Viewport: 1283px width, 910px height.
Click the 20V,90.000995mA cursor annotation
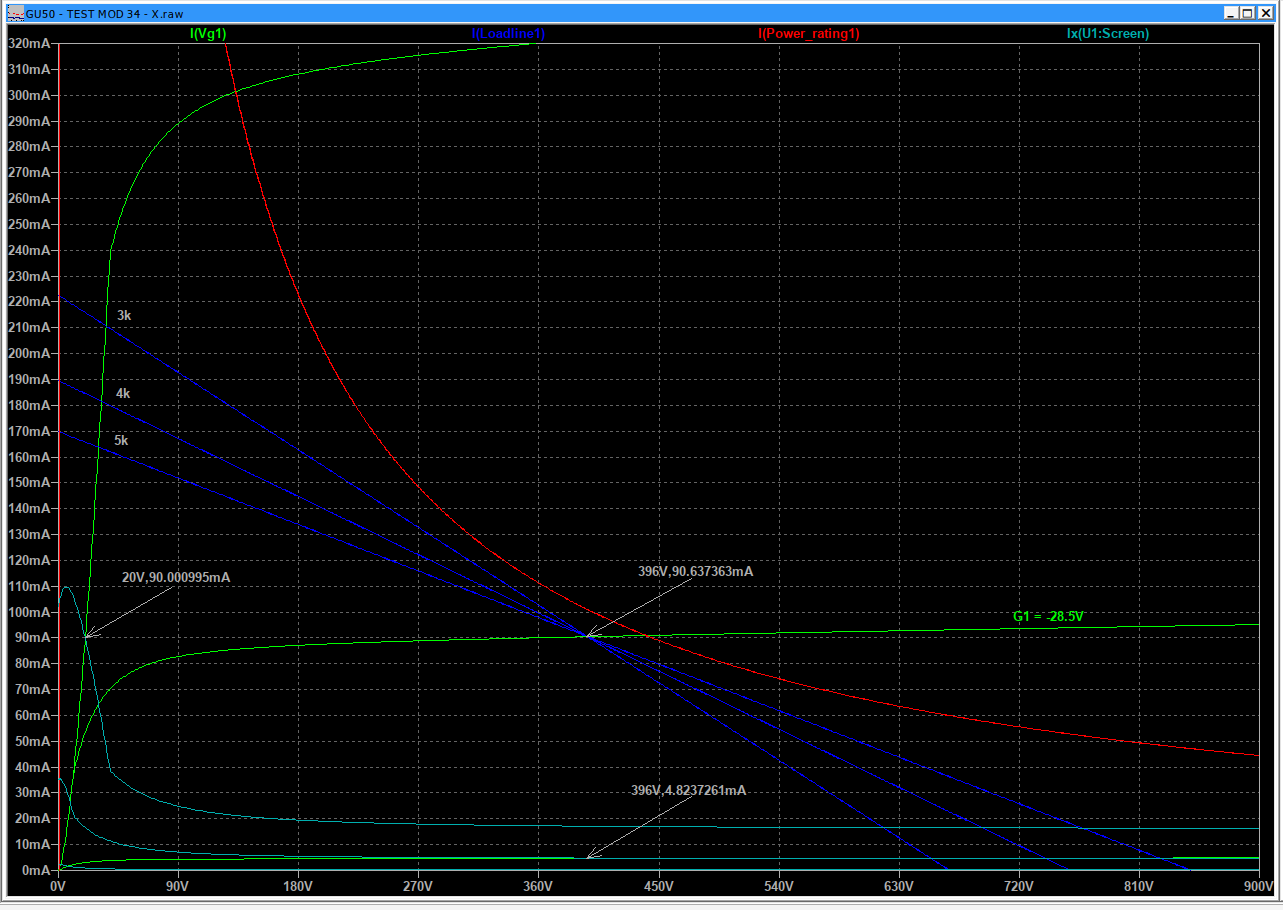[176, 578]
